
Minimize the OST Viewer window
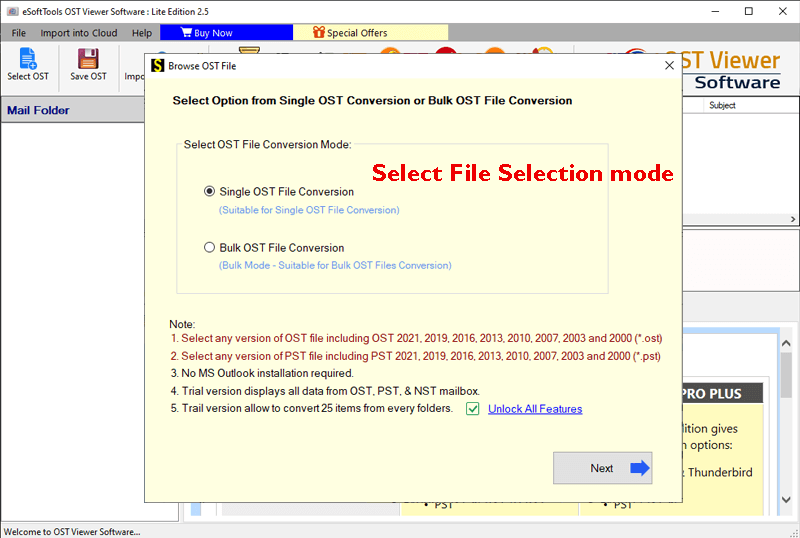pyautogui.click(x=715, y=11)
